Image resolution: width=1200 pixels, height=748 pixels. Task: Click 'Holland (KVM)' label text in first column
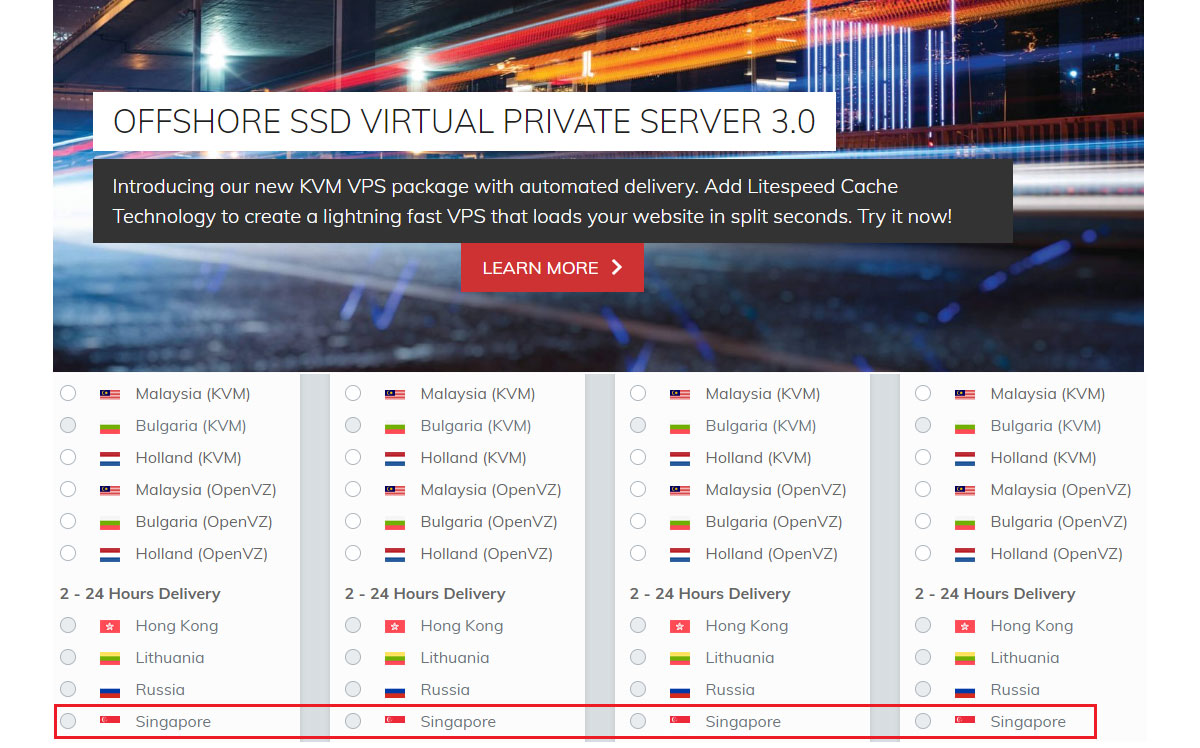(x=188, y=458)
